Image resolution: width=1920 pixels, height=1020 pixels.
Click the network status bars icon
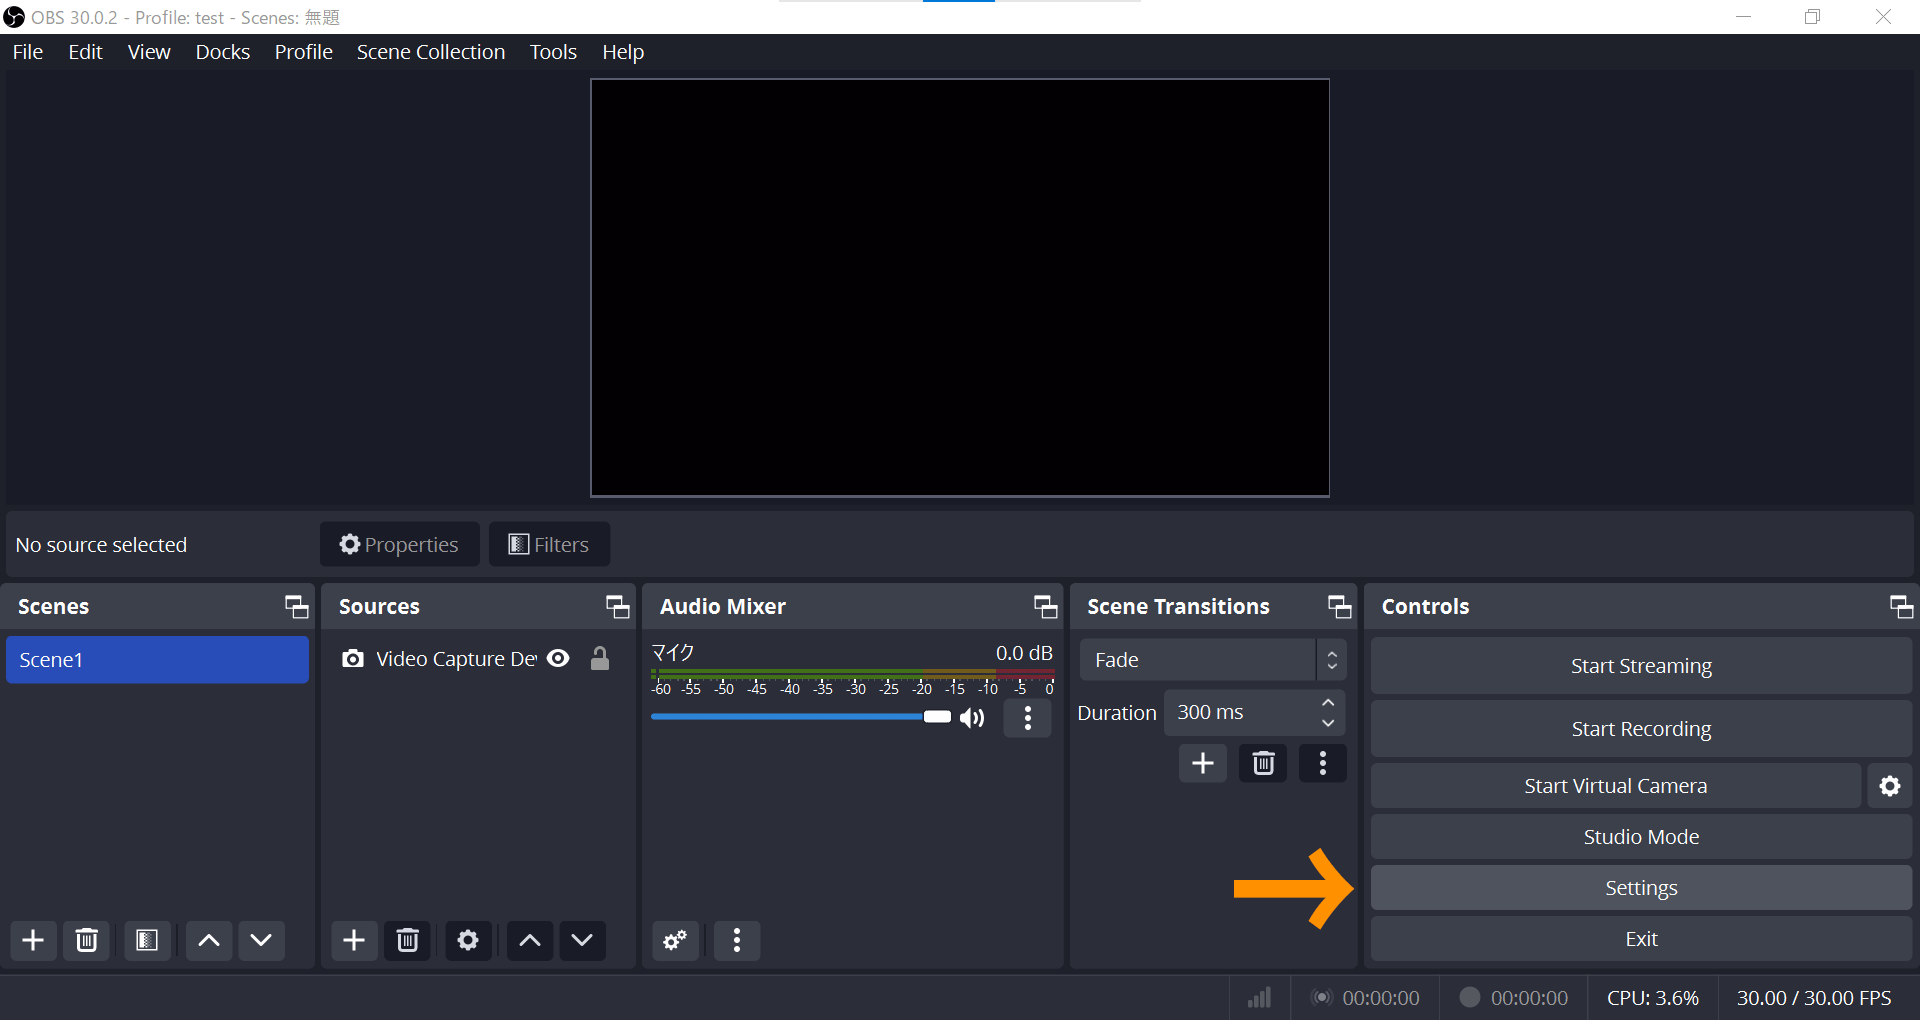click(1260, 997)
